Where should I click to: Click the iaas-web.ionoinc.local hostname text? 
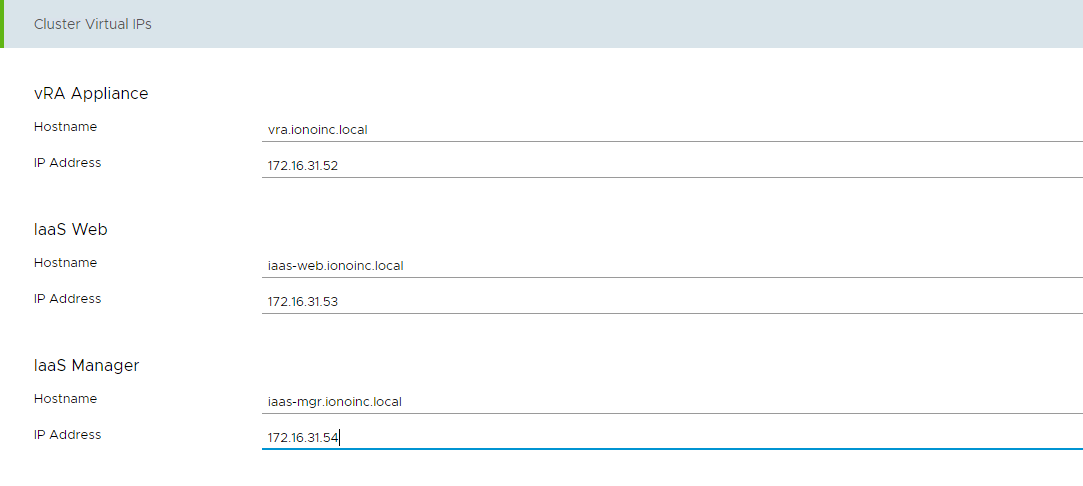click(335, 265)
